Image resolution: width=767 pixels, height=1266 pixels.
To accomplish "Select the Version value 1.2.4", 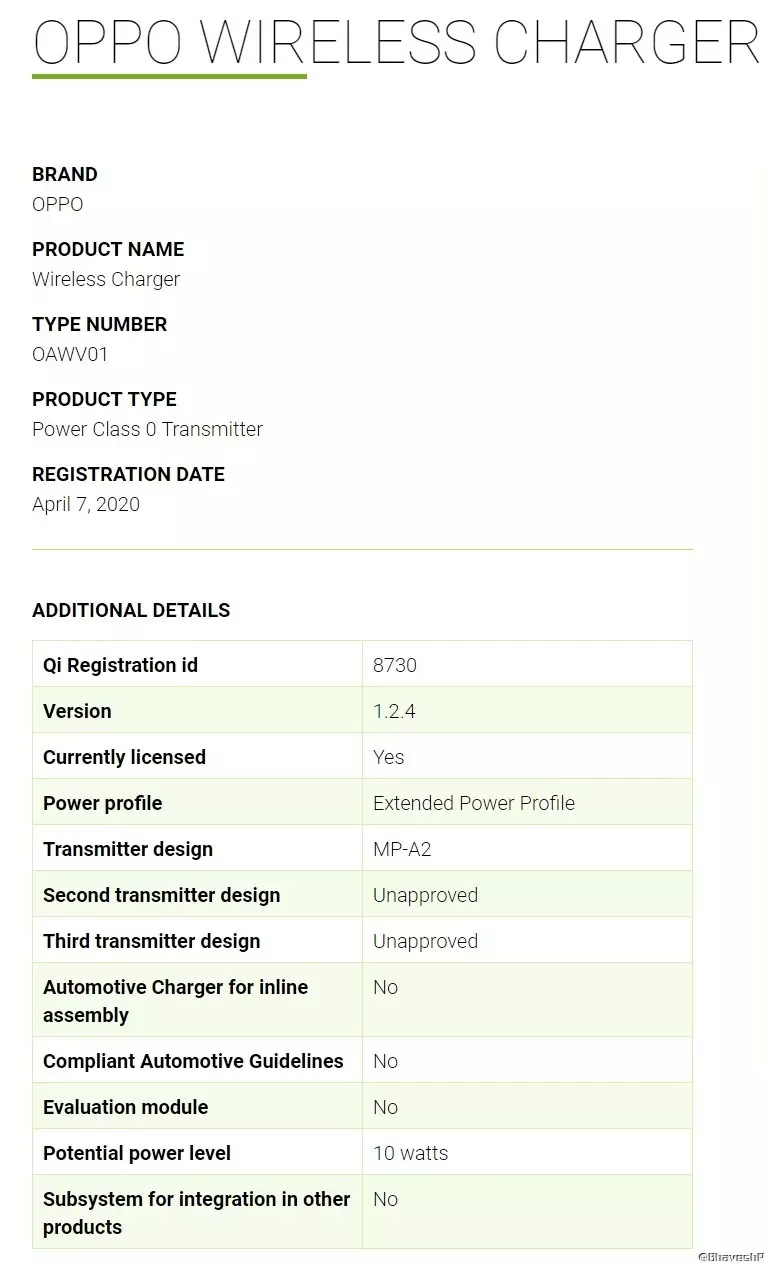I will 394,711.
